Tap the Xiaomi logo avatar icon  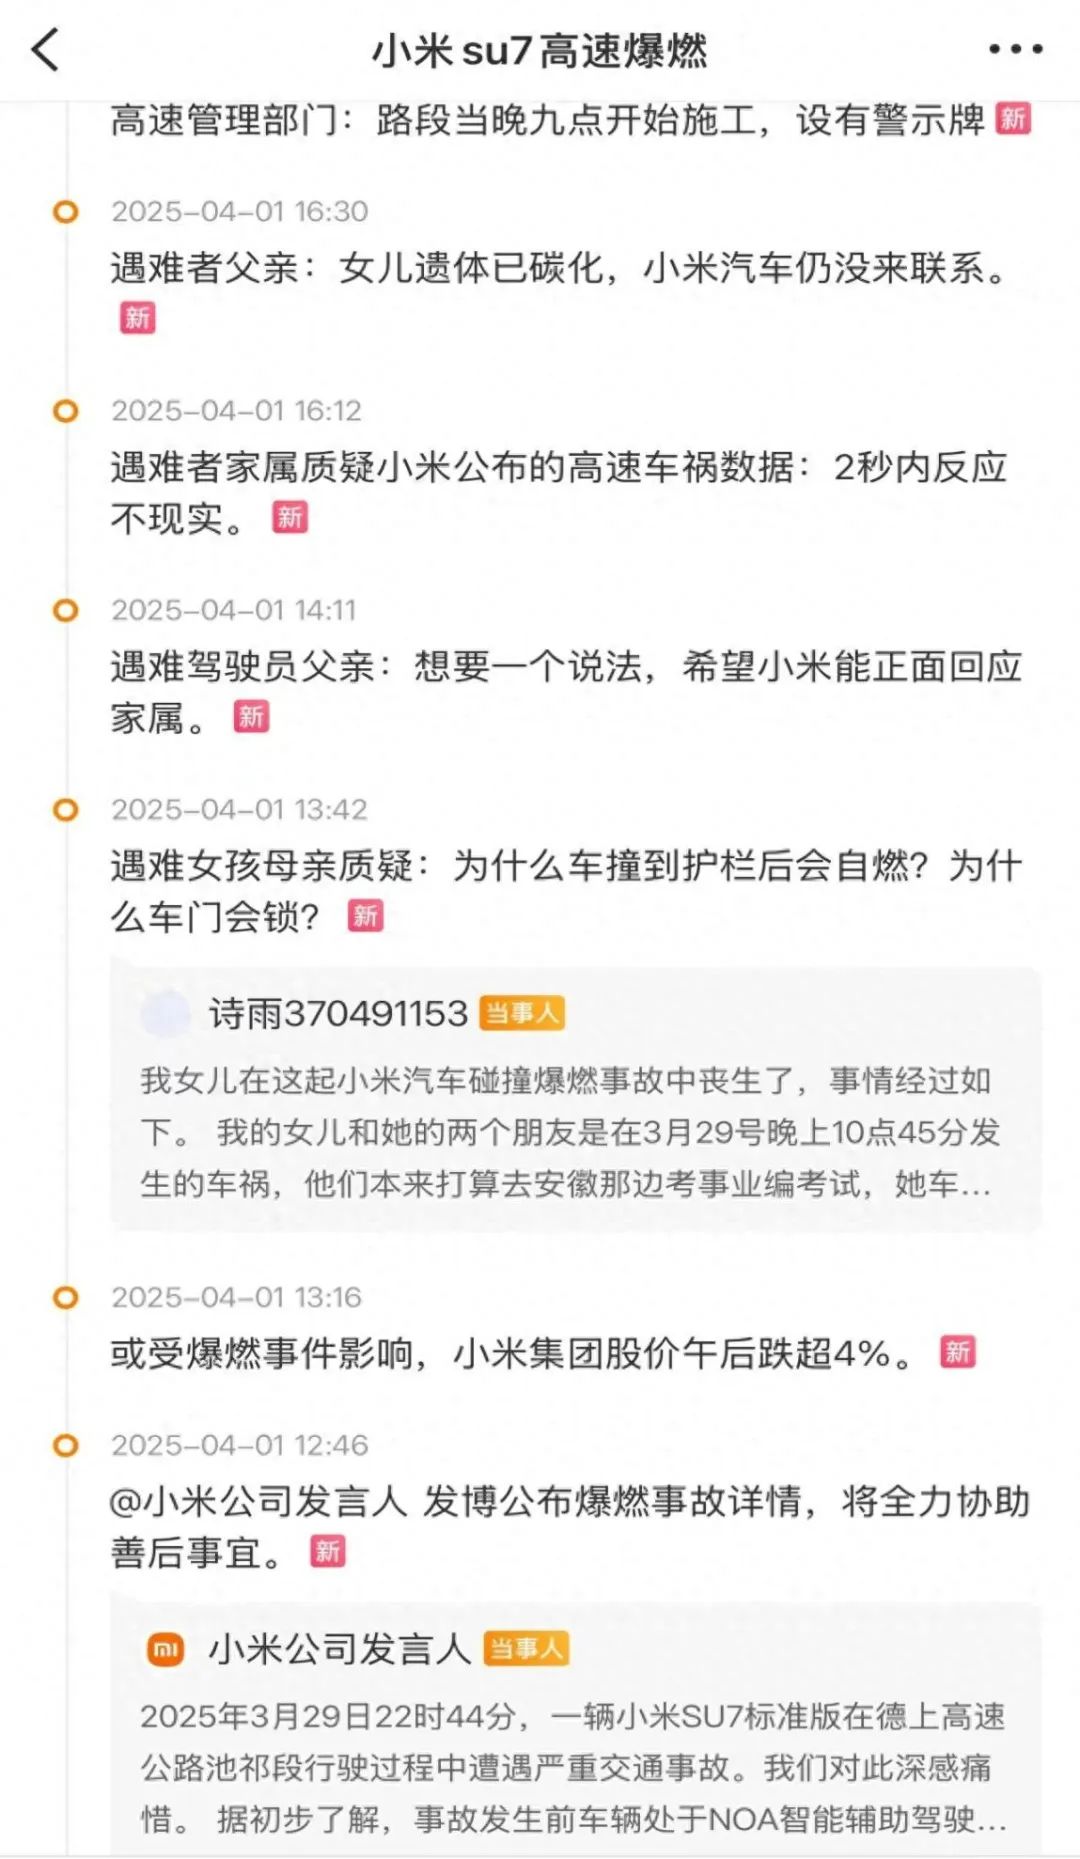click(x=166, y=1649)
